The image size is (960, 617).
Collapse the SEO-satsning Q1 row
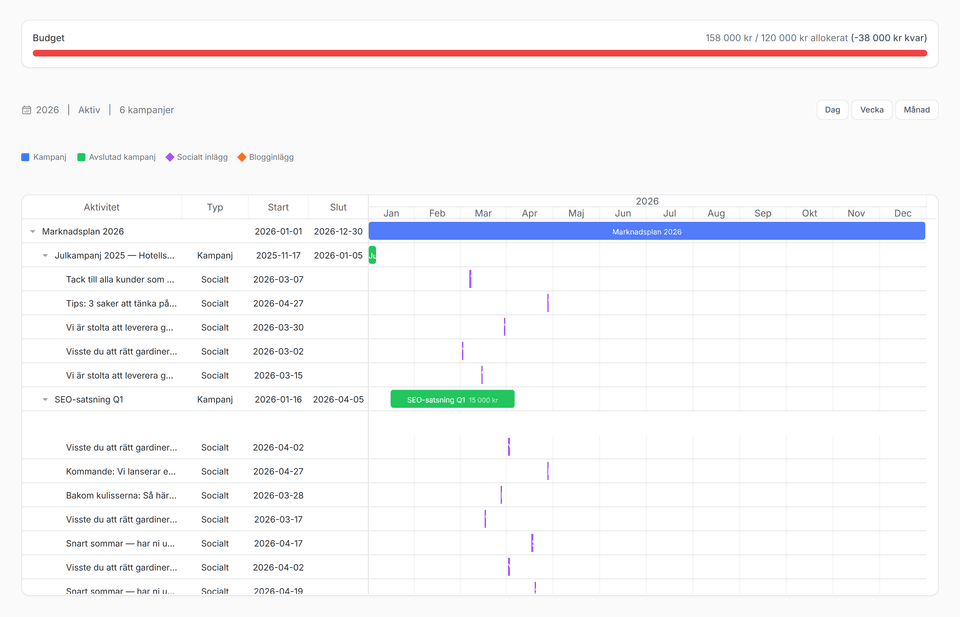(x=45, y=399)
